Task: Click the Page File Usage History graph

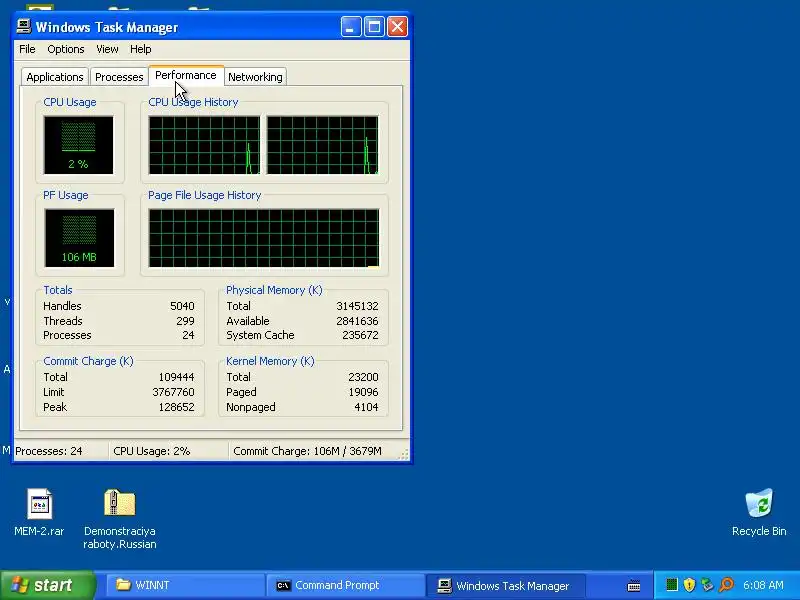Action: click(x=264, y=238)
